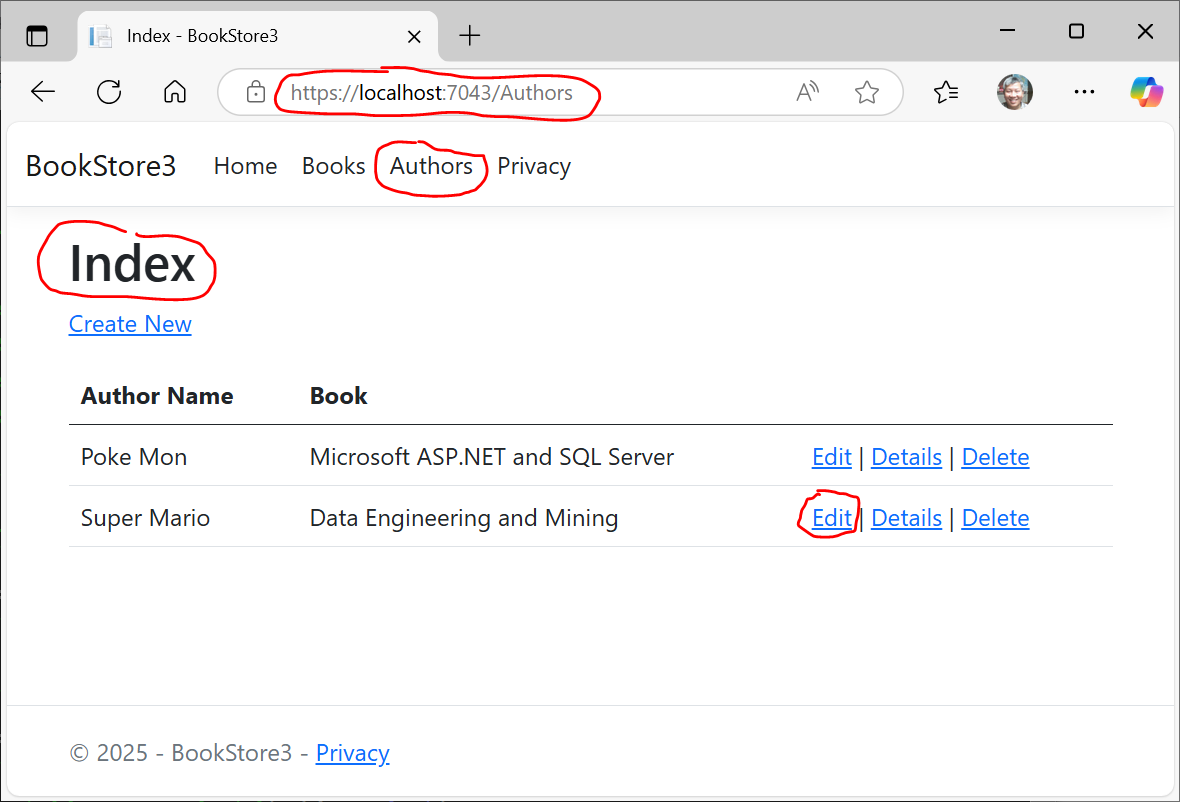Launch the Copilot icon
1180x802 pixels.
click(x=1146, y=92)
